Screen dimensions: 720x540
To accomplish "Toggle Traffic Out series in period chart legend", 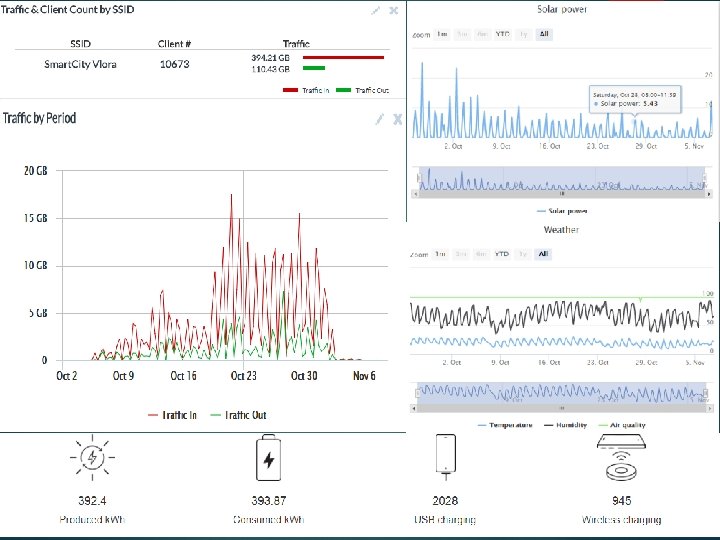I will pyautogui.click(x=238, y=415).
